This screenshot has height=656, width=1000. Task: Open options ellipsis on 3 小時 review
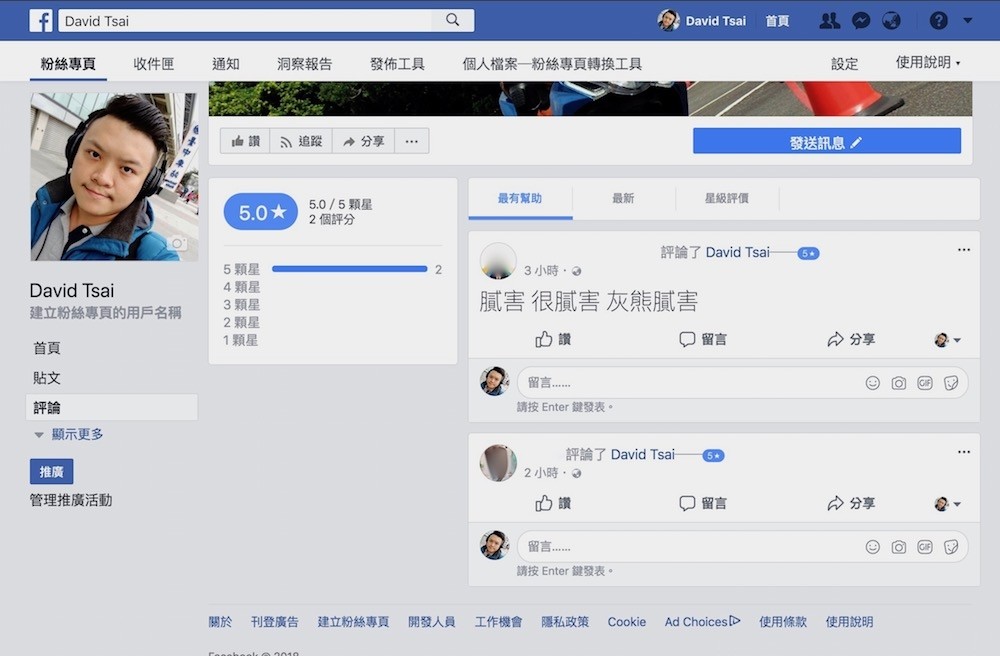[x=964, y=250]
